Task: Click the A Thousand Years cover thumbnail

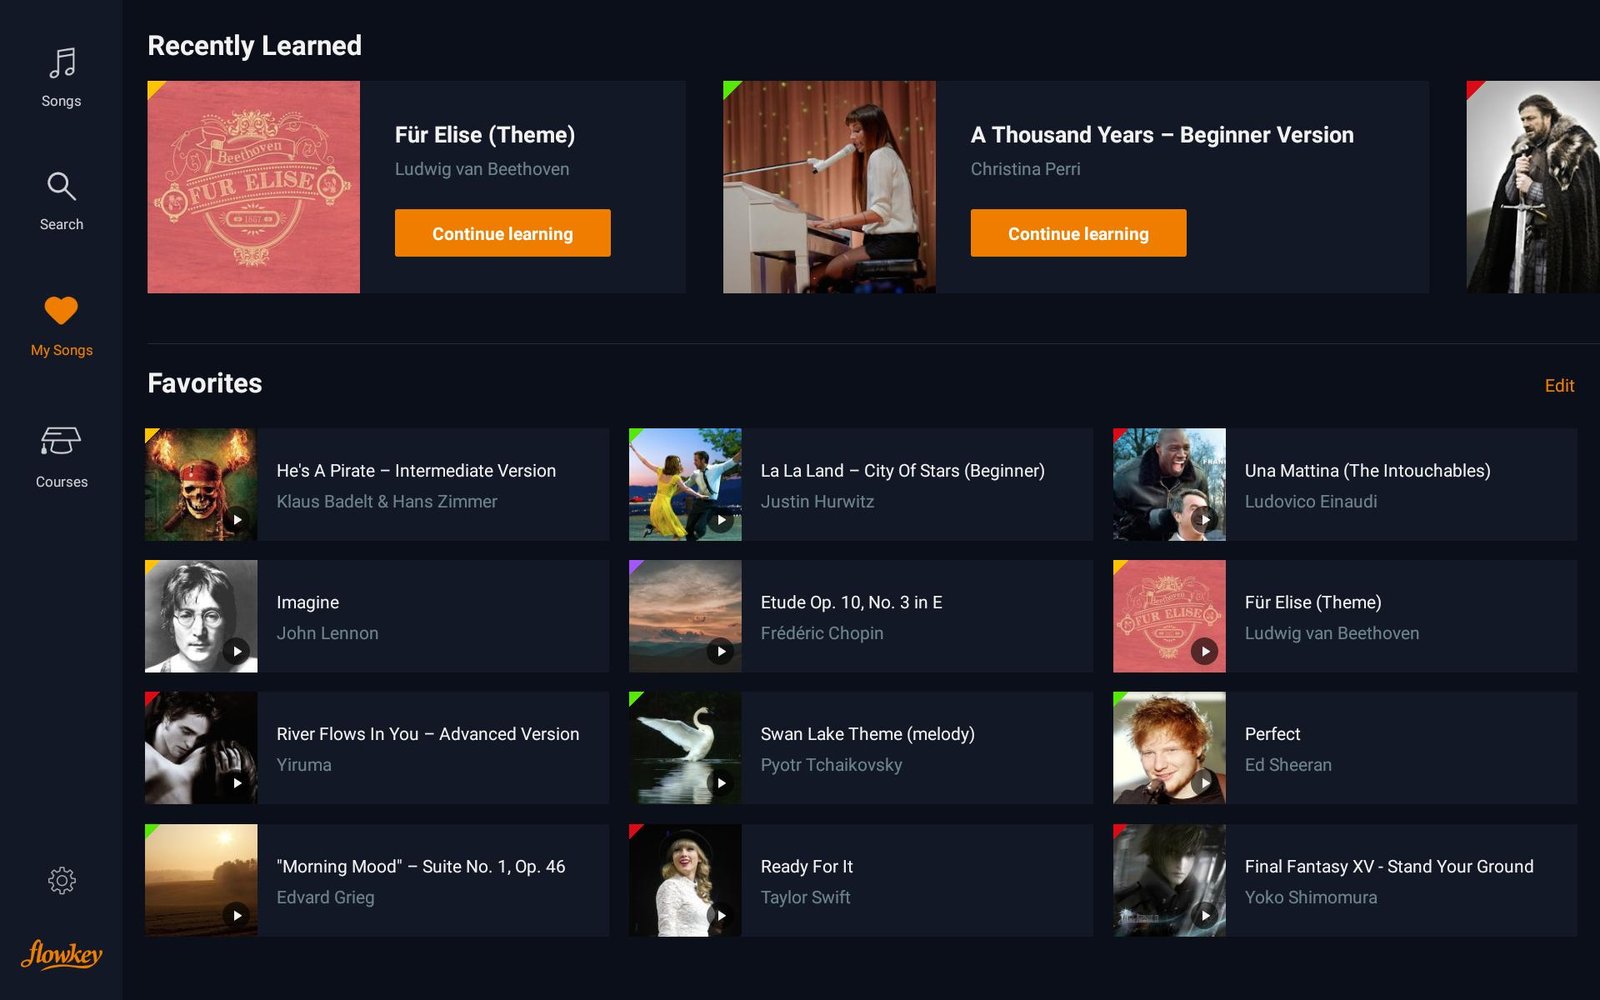Action: click(829, 187)
